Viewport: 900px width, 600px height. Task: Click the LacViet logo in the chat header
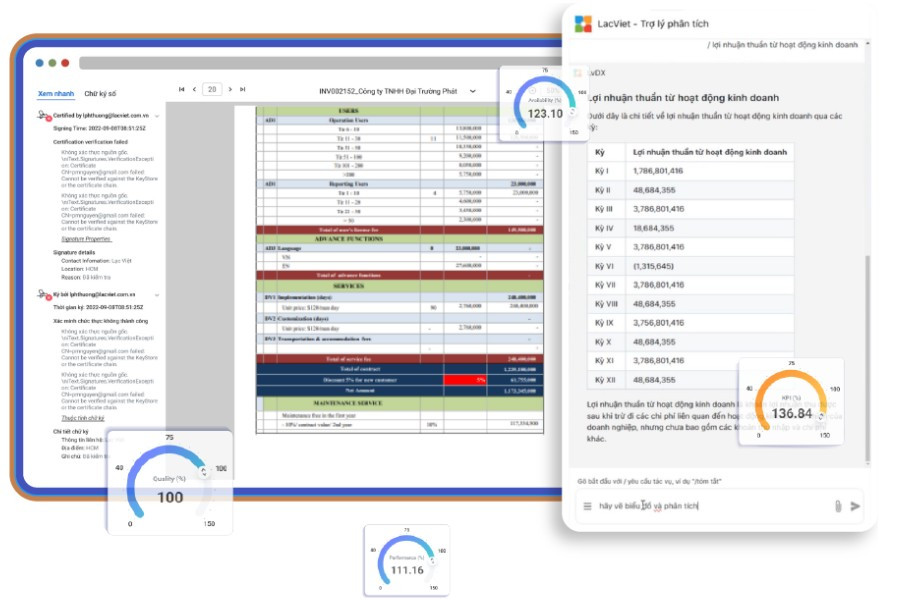(x=582, y=22)
